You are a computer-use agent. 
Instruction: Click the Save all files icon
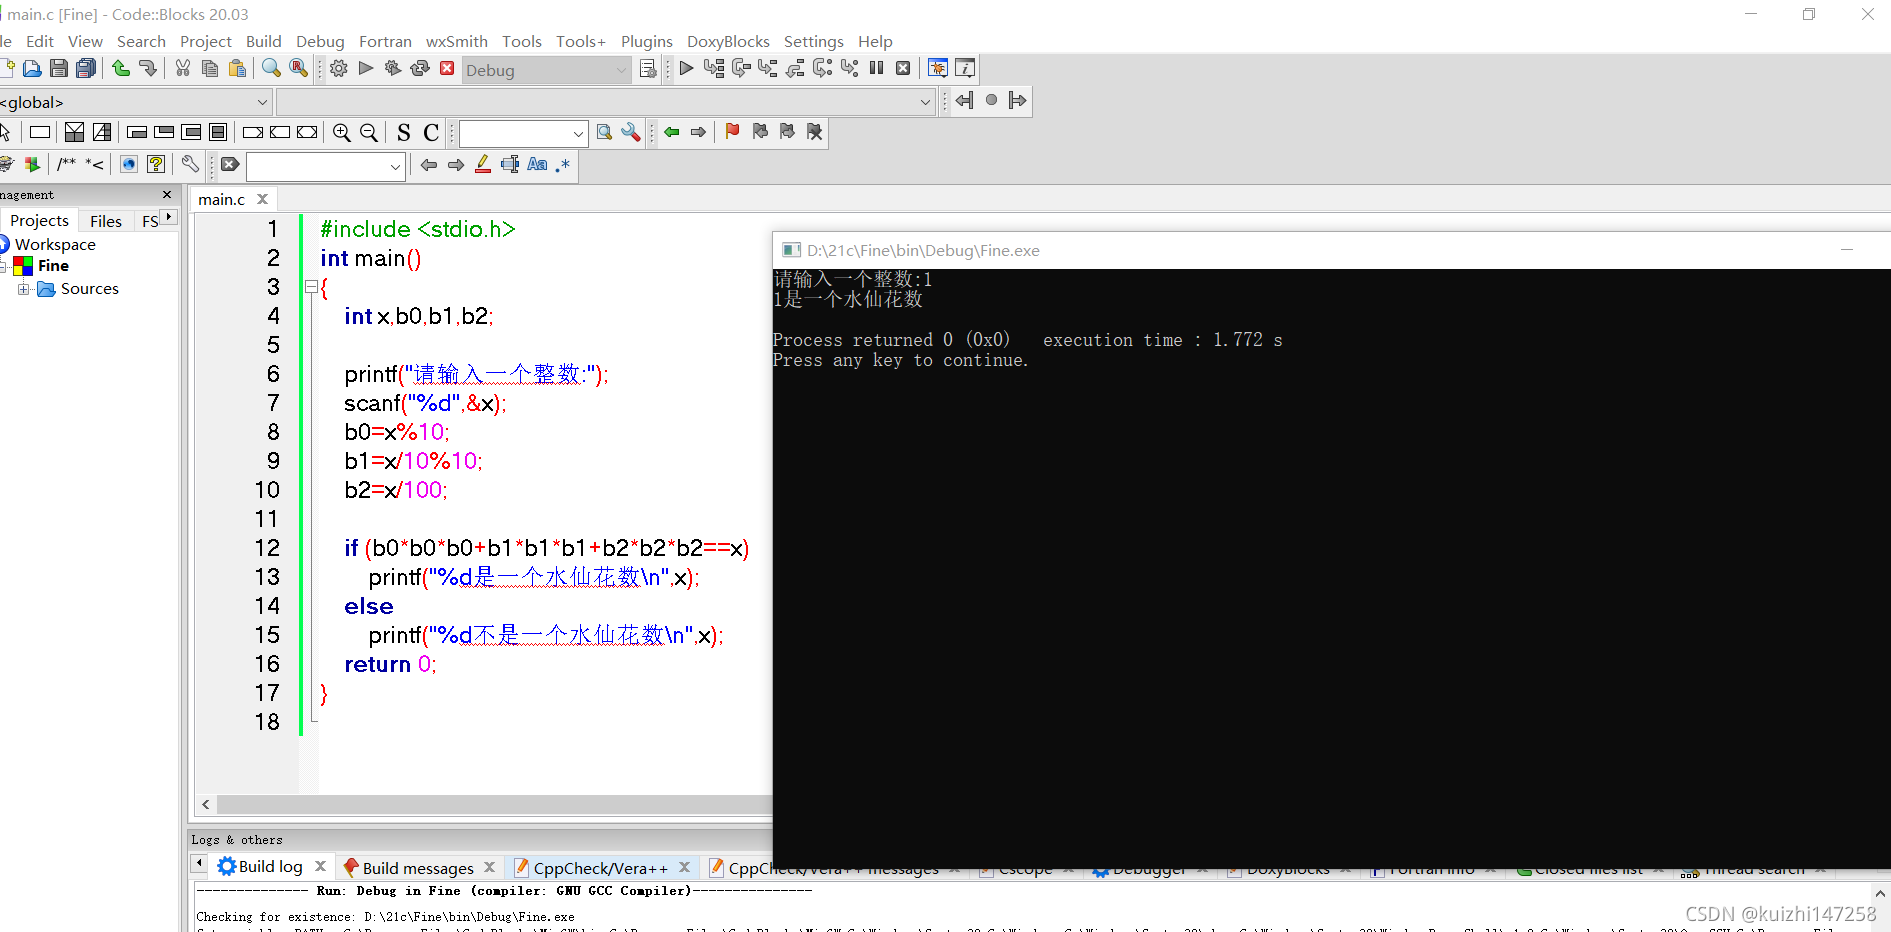point(86,68)
